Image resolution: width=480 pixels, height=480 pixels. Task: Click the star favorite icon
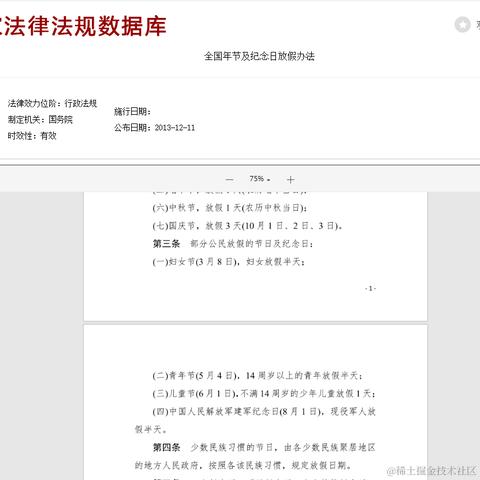coord(462,24)
